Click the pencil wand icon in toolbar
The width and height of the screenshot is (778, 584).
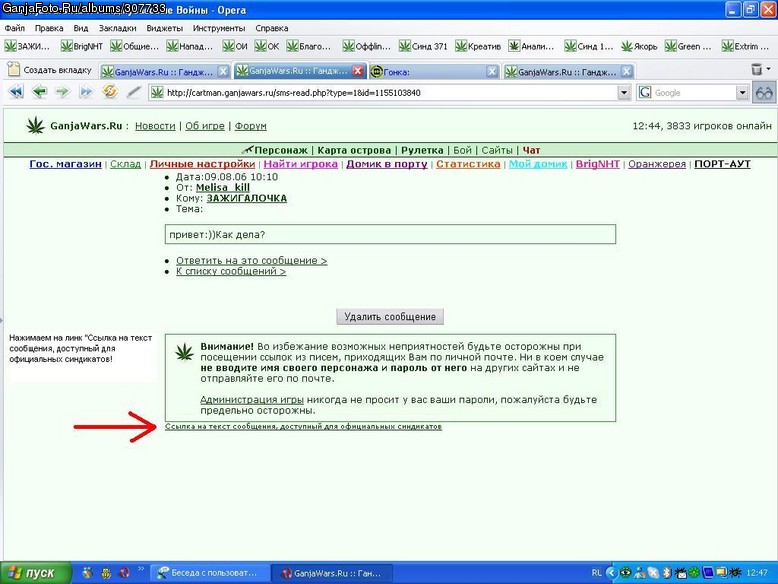[x=133, y=92]
